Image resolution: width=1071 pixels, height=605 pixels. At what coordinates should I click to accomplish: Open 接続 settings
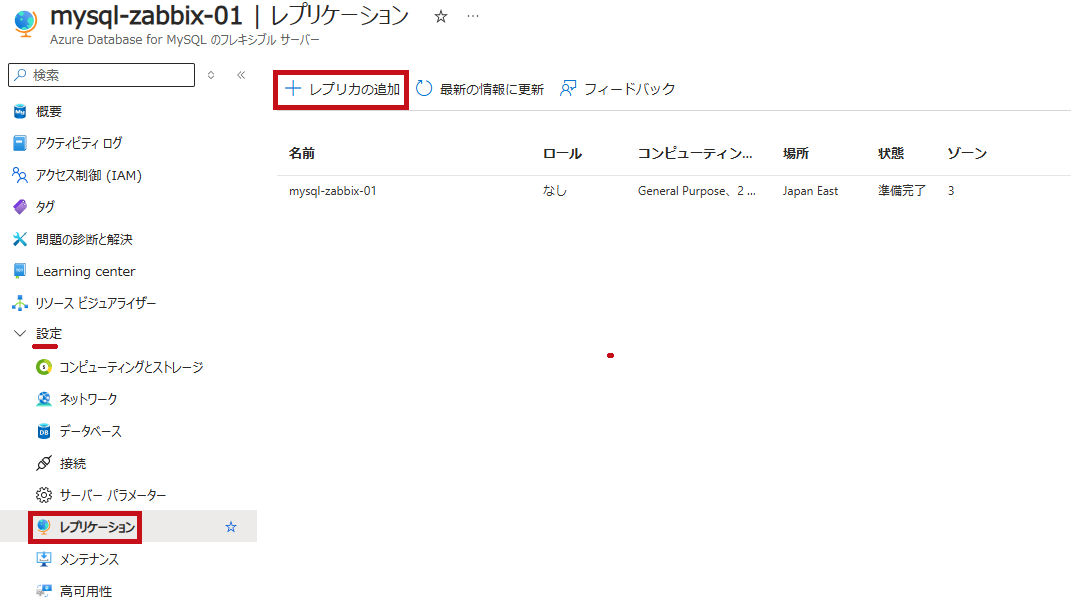coord(61,463)
